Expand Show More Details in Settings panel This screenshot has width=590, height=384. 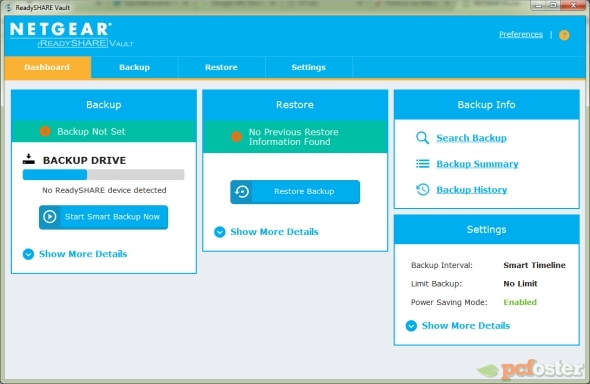click(x=458, y=326)
